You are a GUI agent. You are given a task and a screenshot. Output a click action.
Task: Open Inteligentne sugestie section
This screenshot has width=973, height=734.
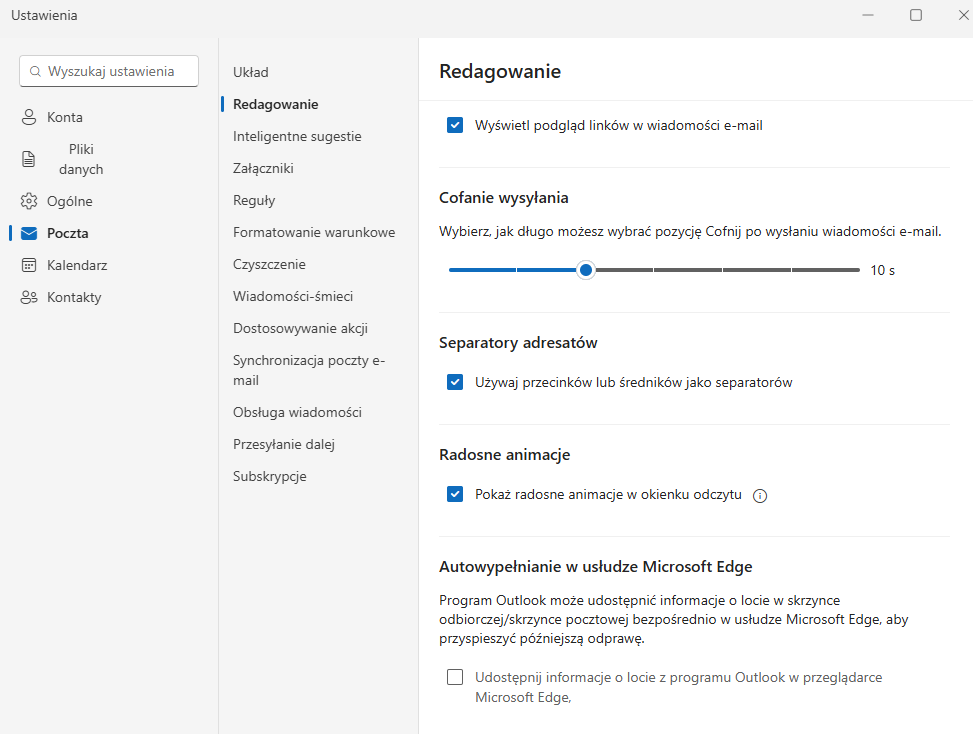click(297, 137)
